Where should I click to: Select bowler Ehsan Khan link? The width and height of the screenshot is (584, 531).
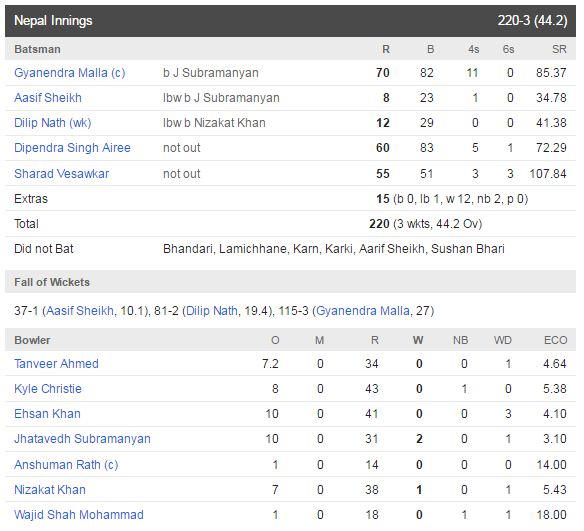(x=47, y=414)
